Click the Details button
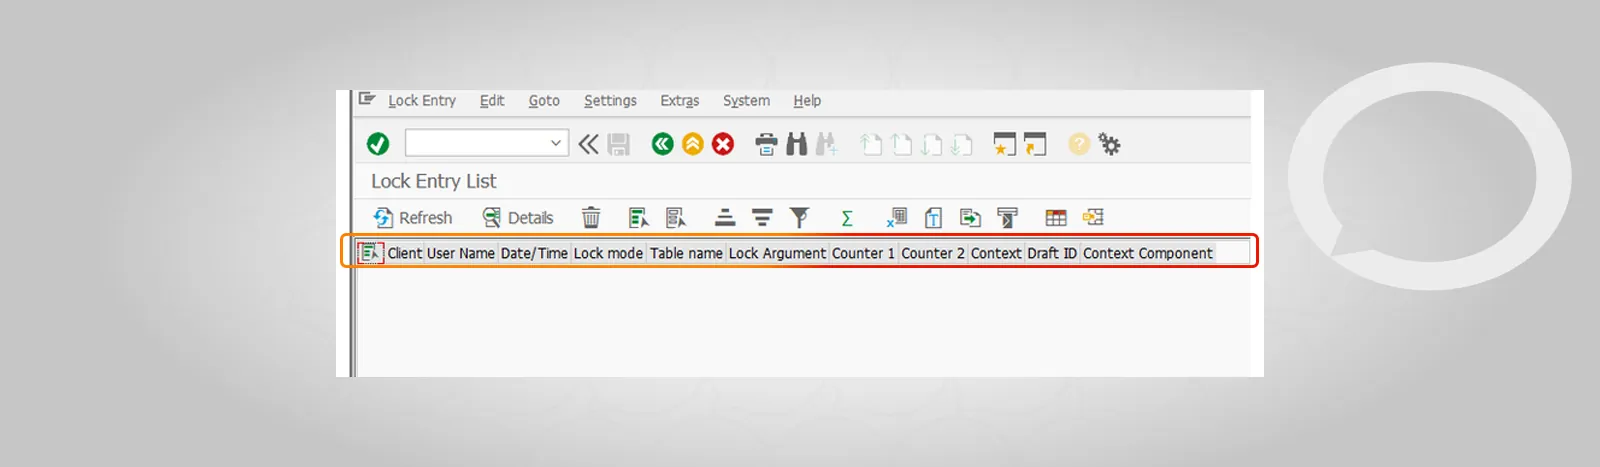 point(518,218)
